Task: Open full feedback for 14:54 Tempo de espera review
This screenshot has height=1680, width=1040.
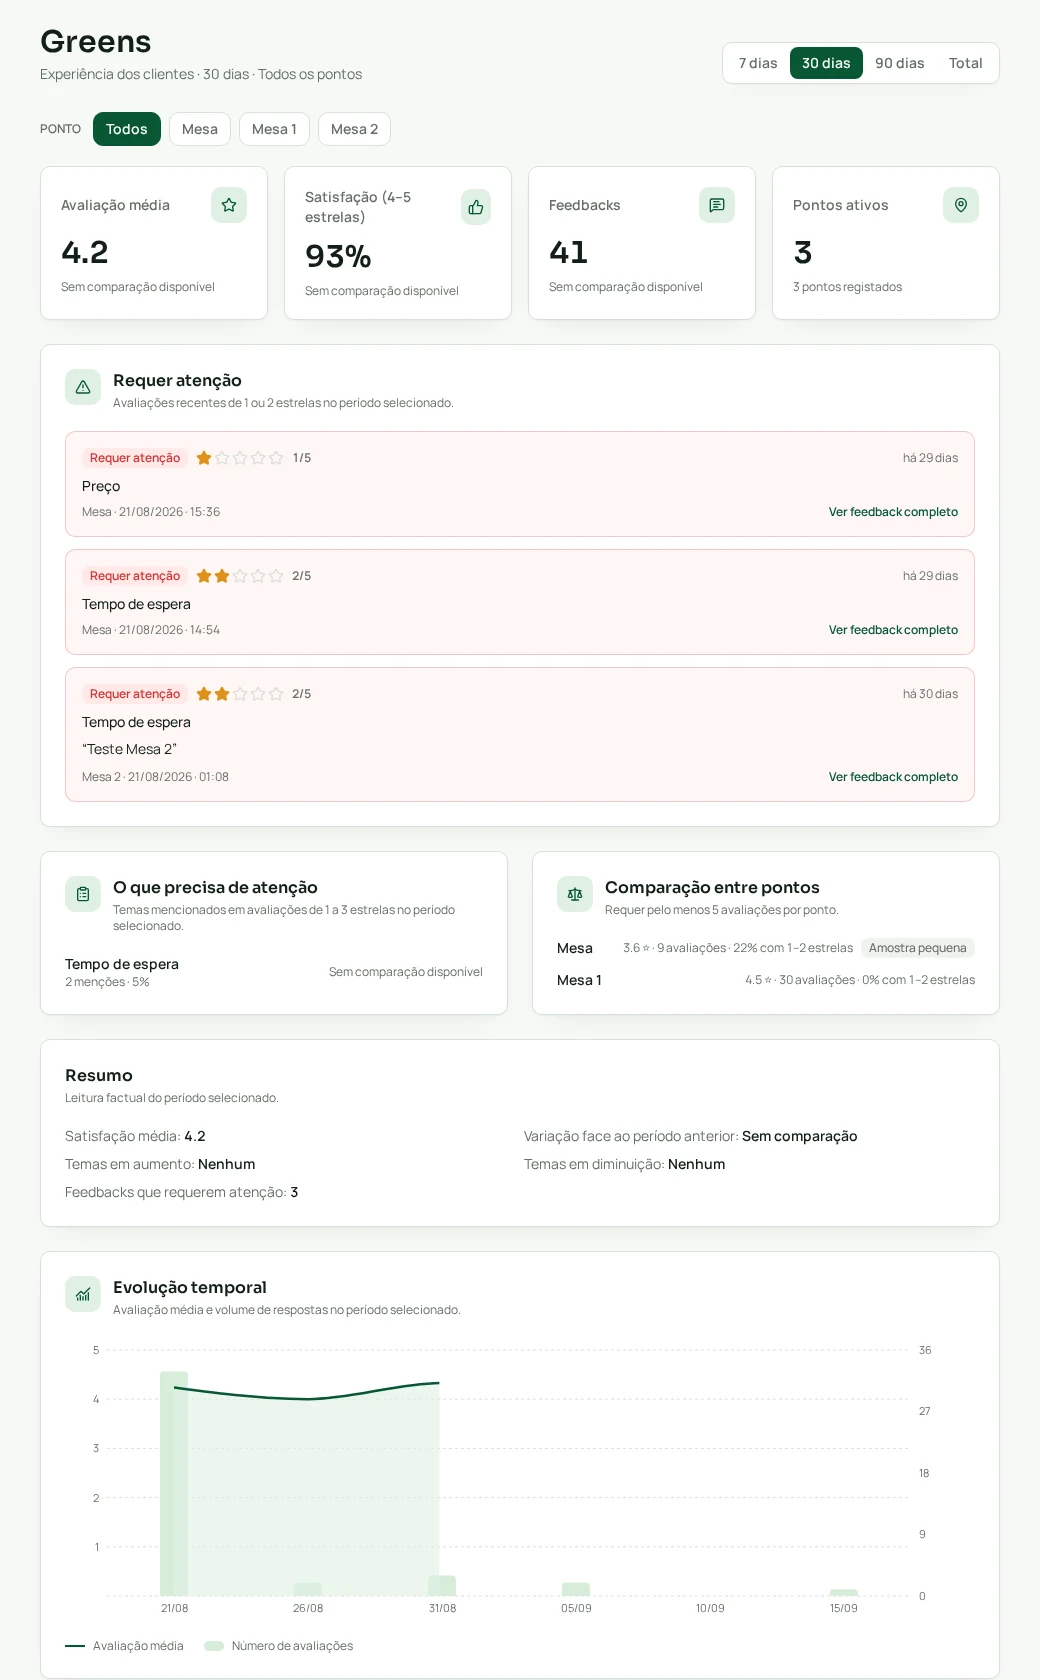Action: (893, 630)
